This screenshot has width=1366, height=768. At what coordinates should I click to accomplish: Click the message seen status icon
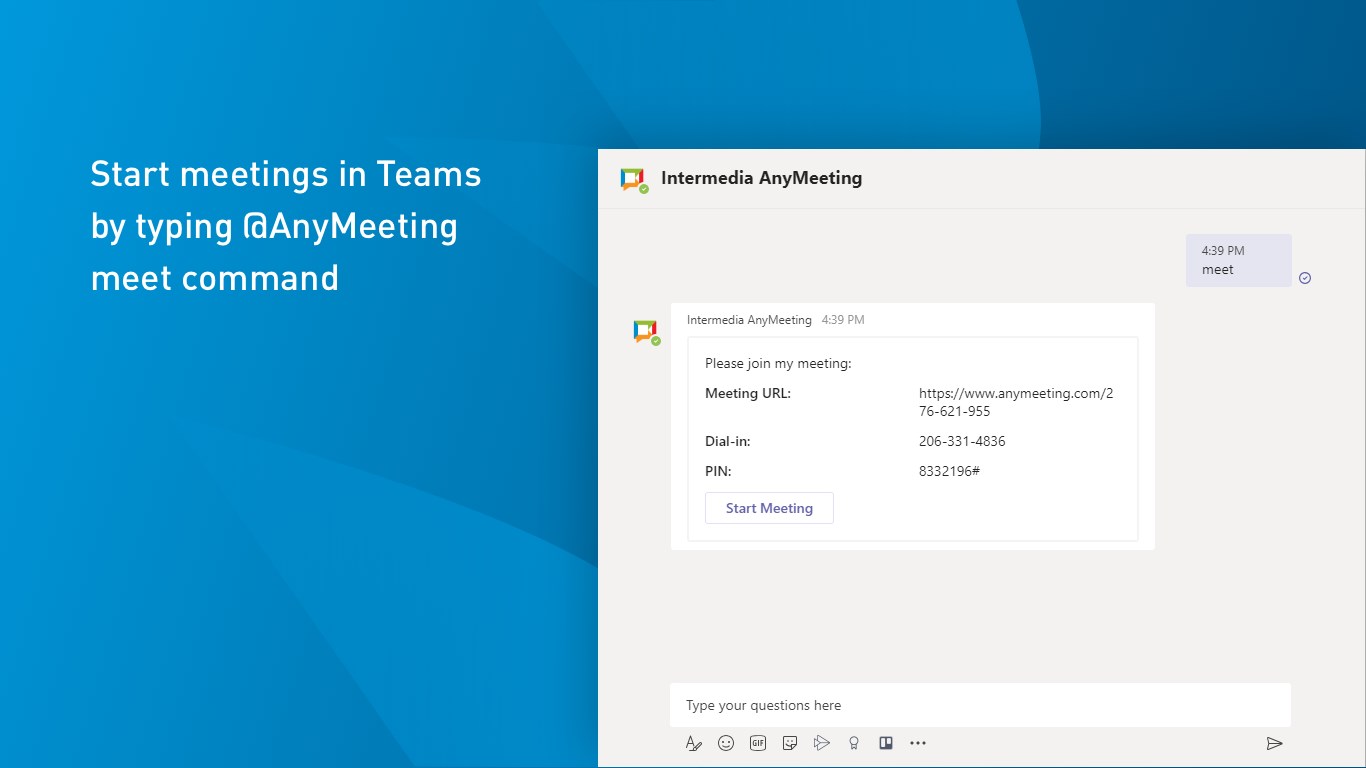coord(1305,278)
